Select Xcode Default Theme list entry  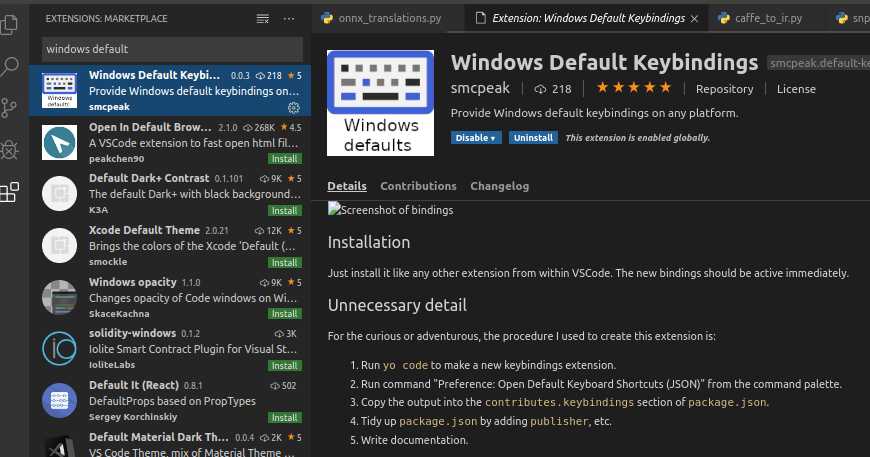[170, 246]
